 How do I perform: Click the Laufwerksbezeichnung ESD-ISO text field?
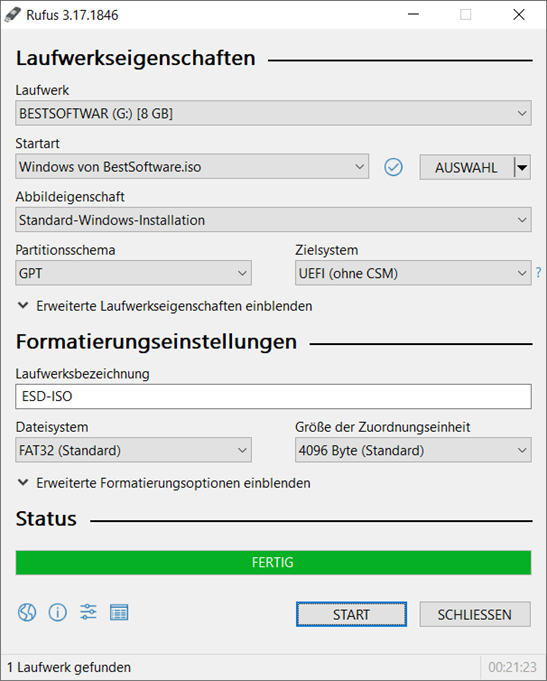273,397
